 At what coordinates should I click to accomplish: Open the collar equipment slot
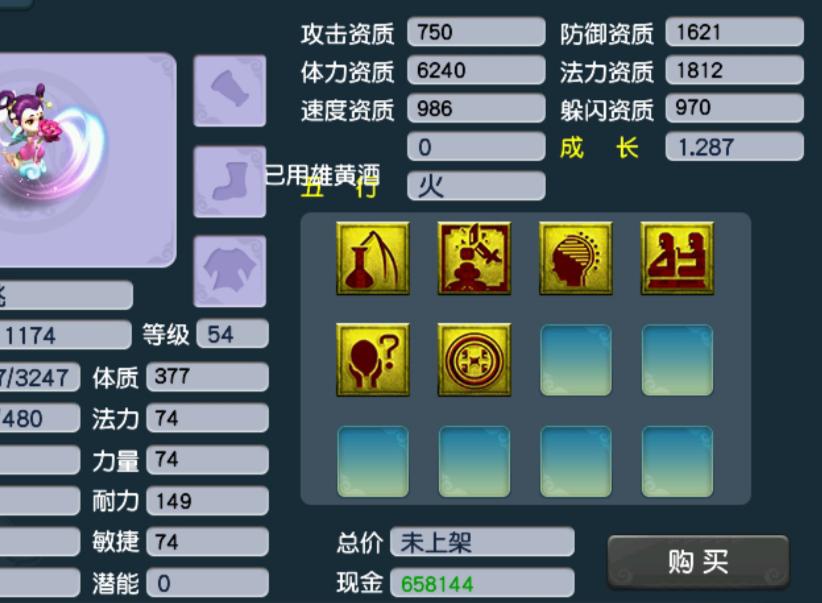(230, 91)
